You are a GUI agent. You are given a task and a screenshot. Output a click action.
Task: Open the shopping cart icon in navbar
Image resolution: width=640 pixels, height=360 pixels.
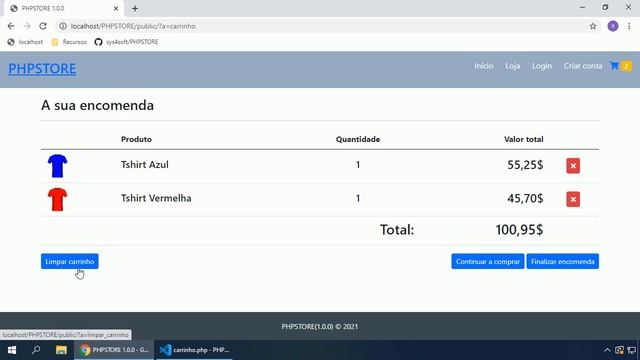[613, 66]
